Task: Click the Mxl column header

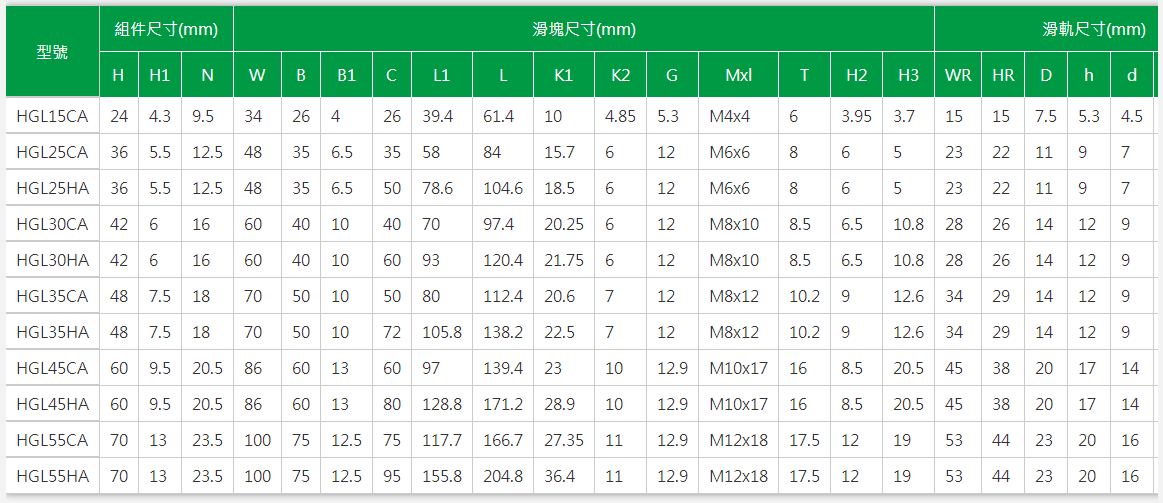Action: [738, 75]
